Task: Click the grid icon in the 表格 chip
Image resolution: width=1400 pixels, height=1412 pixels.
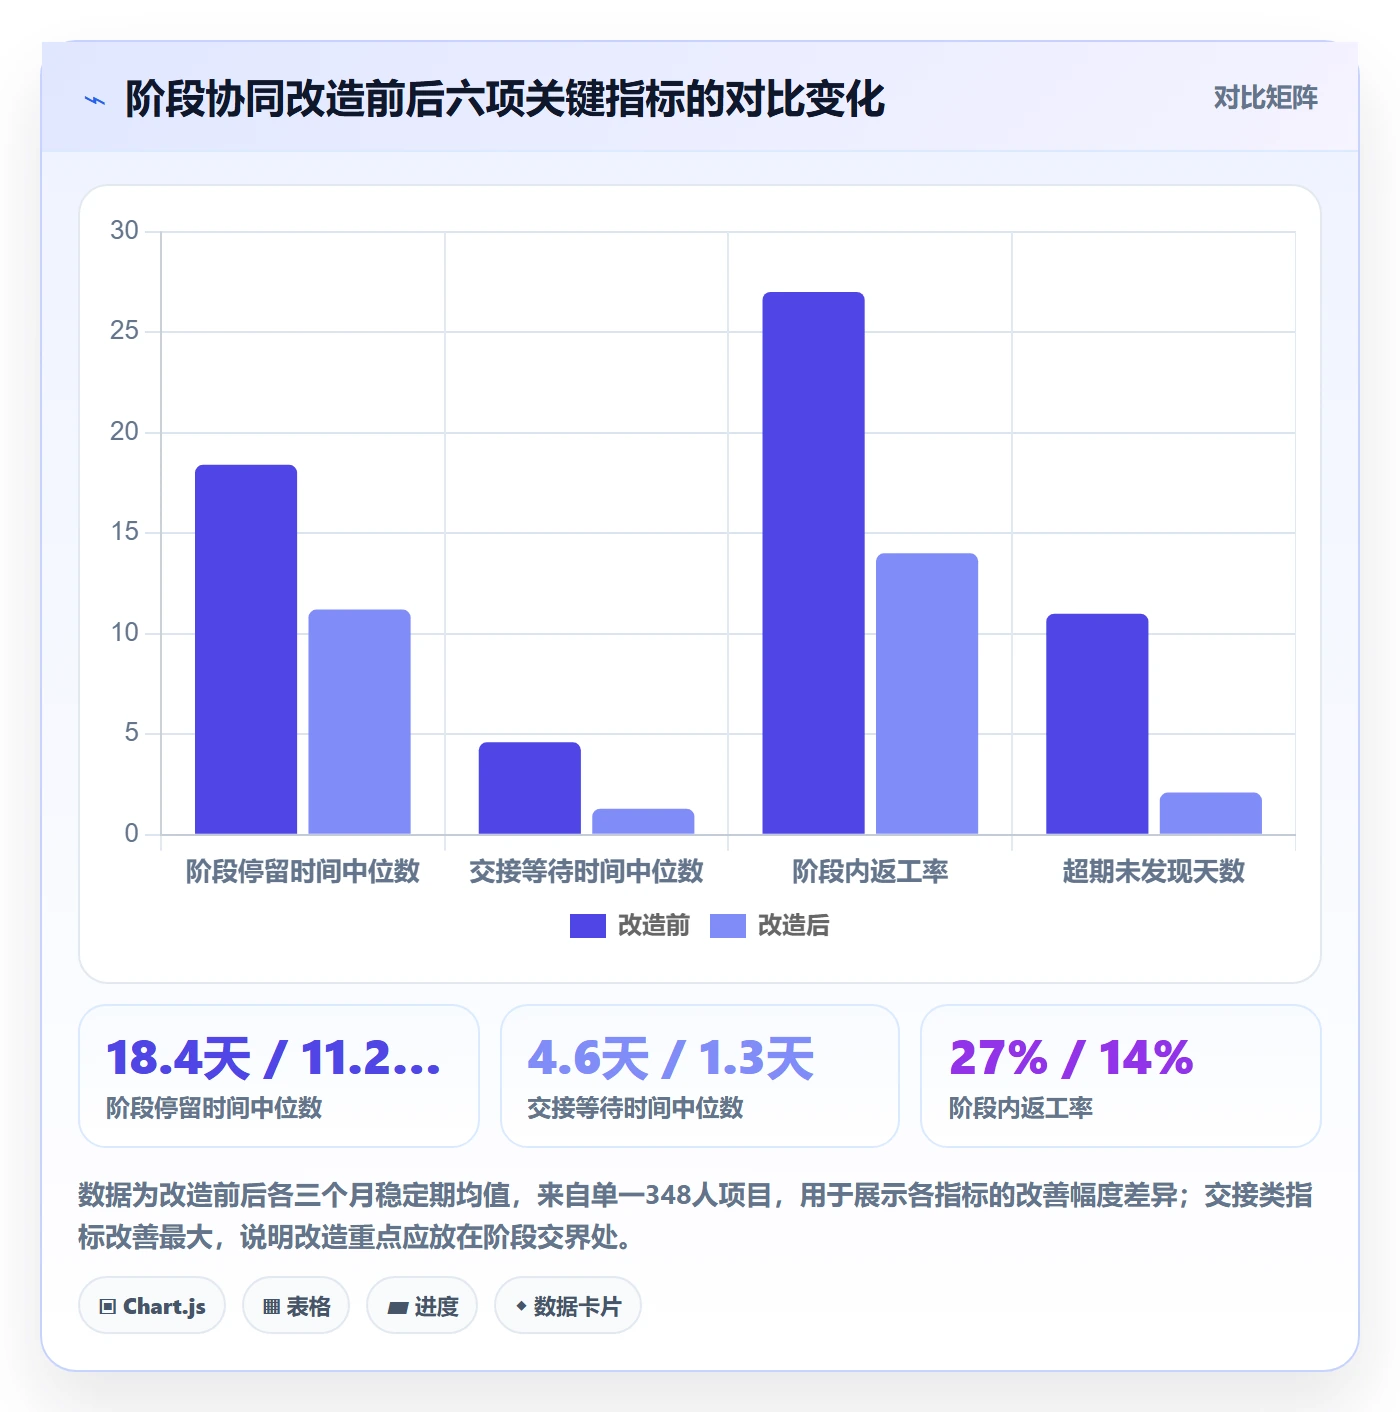Action: pyautogui.click(x=271, y=1307)
